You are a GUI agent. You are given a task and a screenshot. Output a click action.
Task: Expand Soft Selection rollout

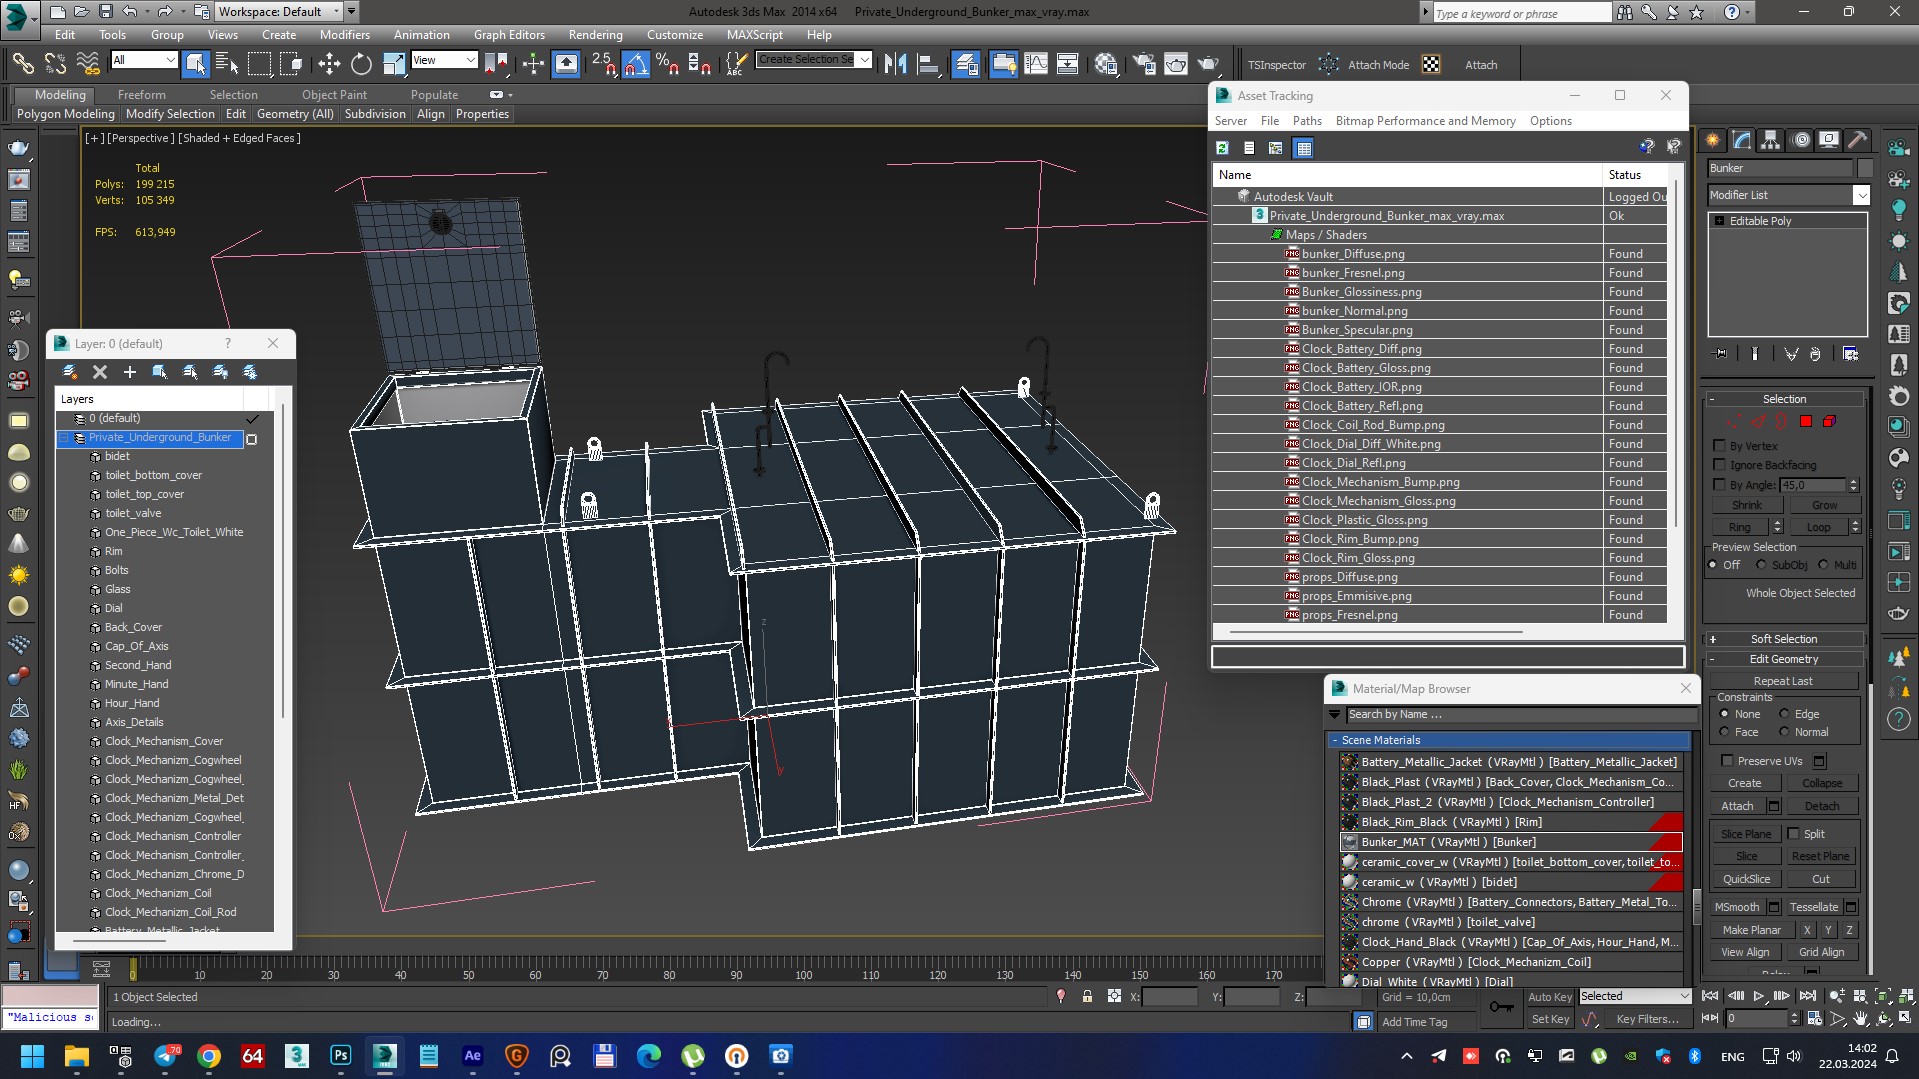[1784, 639]
